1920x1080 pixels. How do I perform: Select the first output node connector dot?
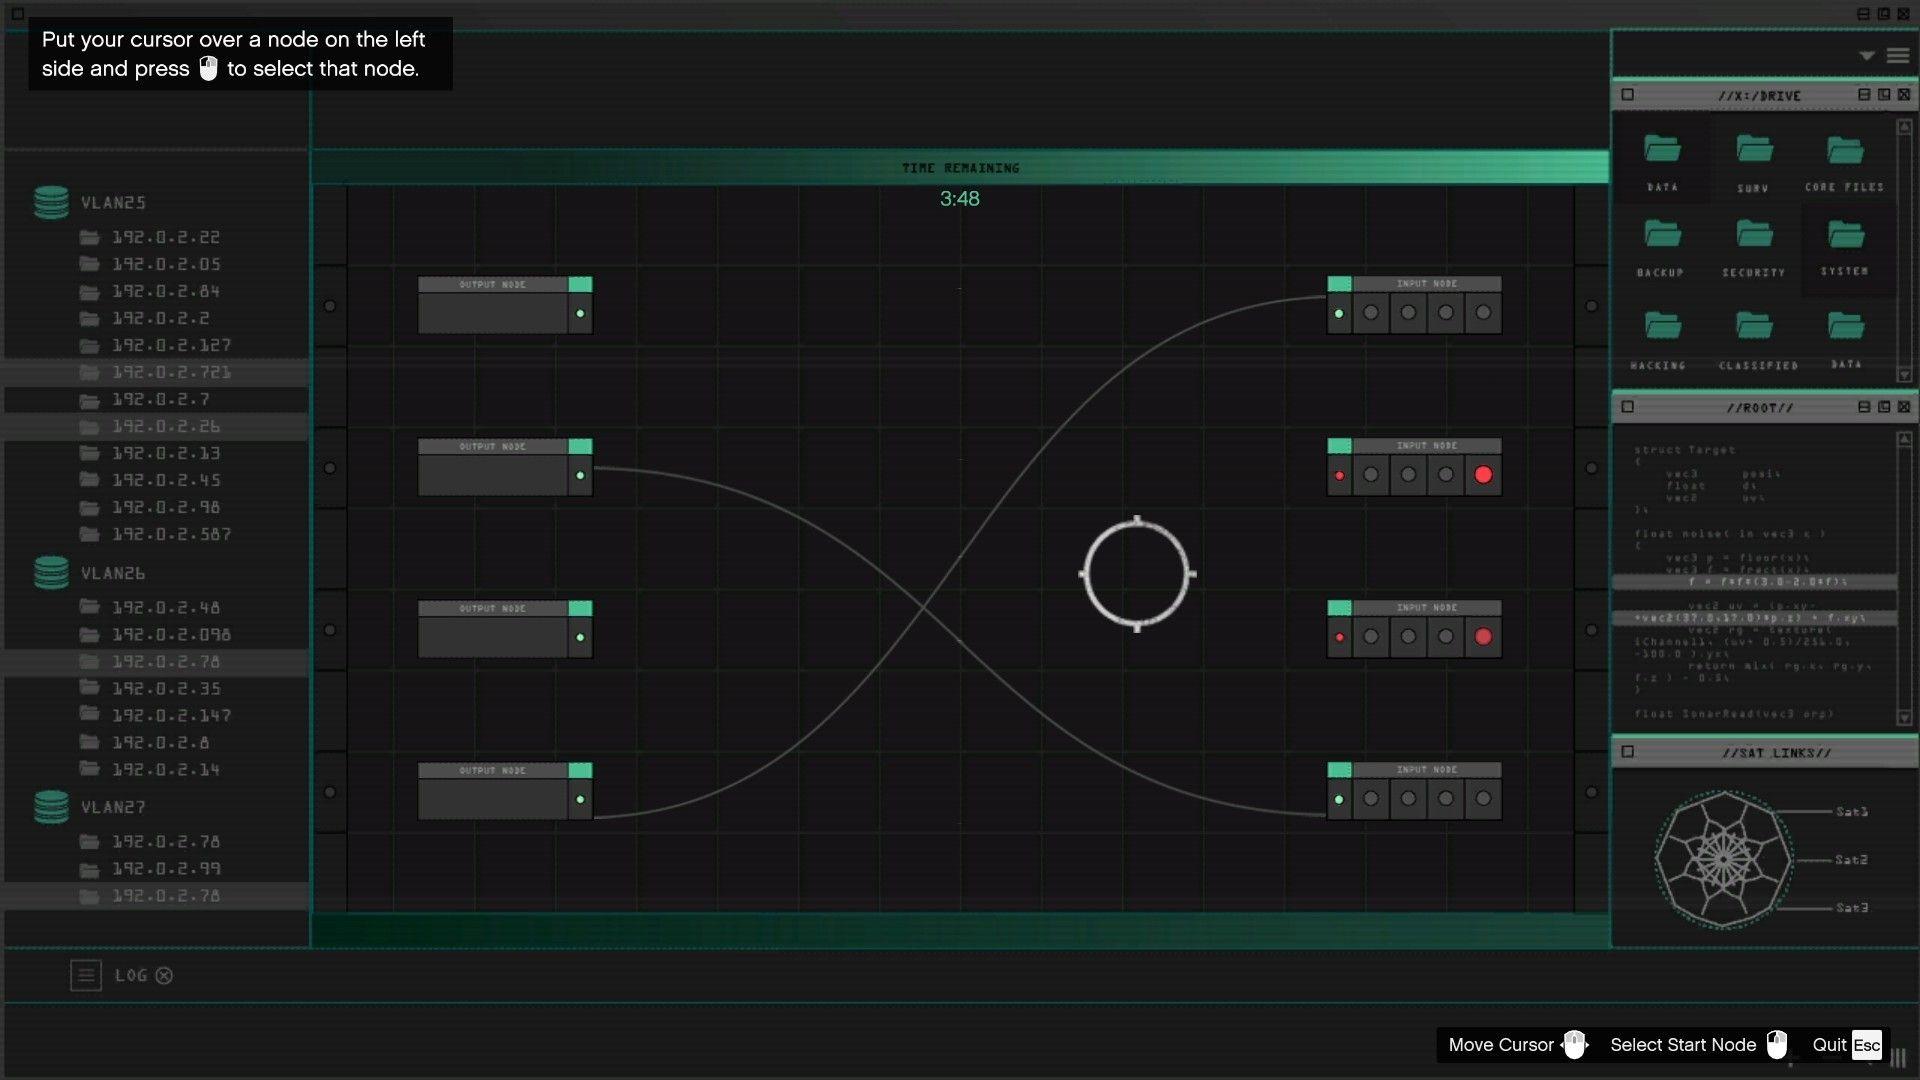[x=580, y=314]
